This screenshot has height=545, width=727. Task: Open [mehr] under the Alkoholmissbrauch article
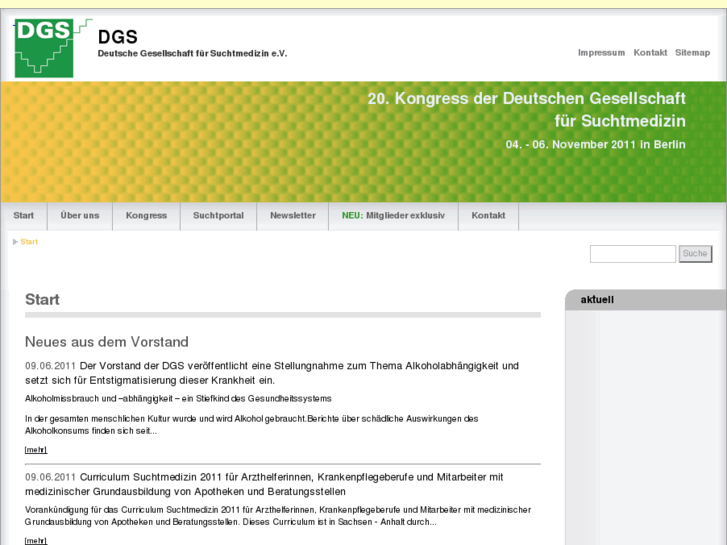(36, 450)
